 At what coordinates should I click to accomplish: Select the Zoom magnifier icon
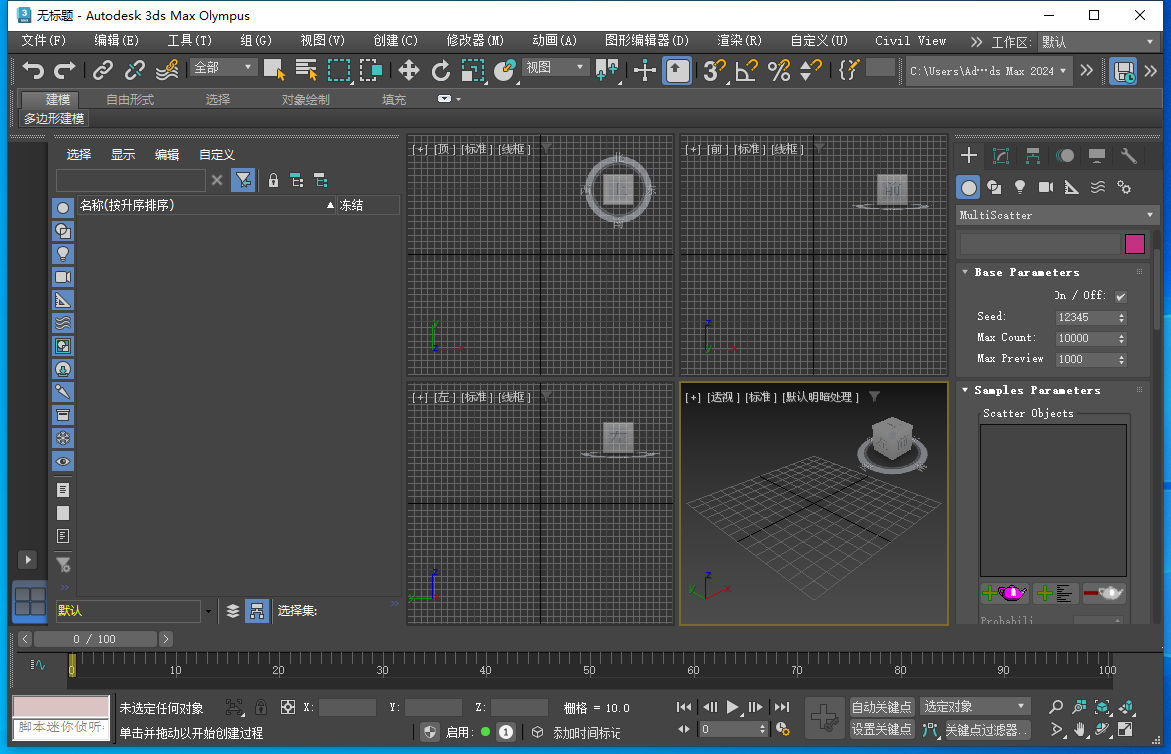tap(1057, 706)
